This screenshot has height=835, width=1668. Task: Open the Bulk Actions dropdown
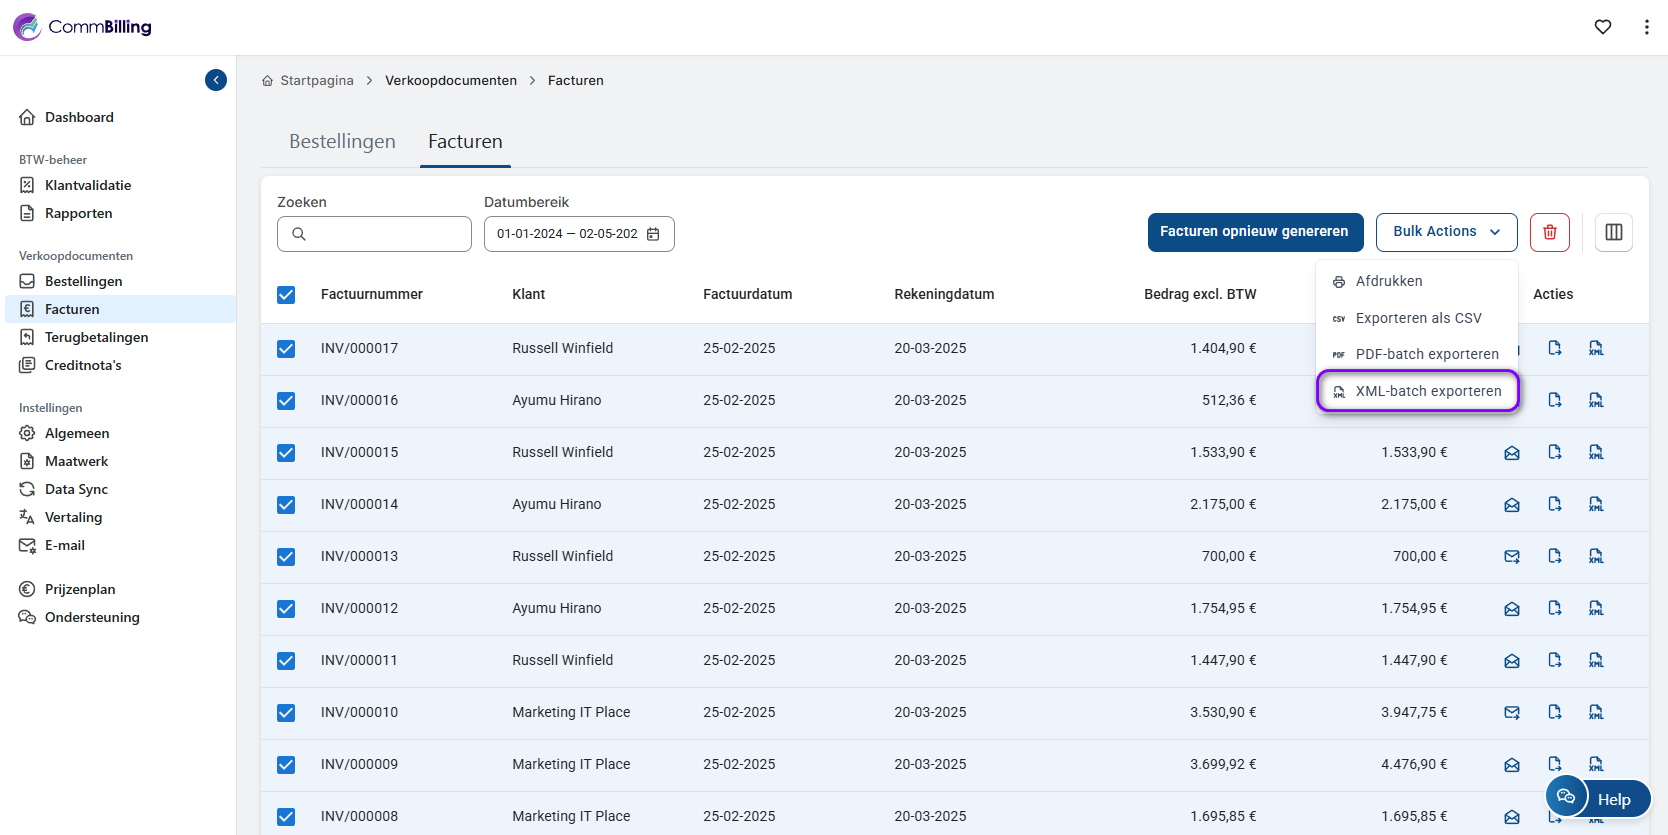click(x=1445, y=232)
